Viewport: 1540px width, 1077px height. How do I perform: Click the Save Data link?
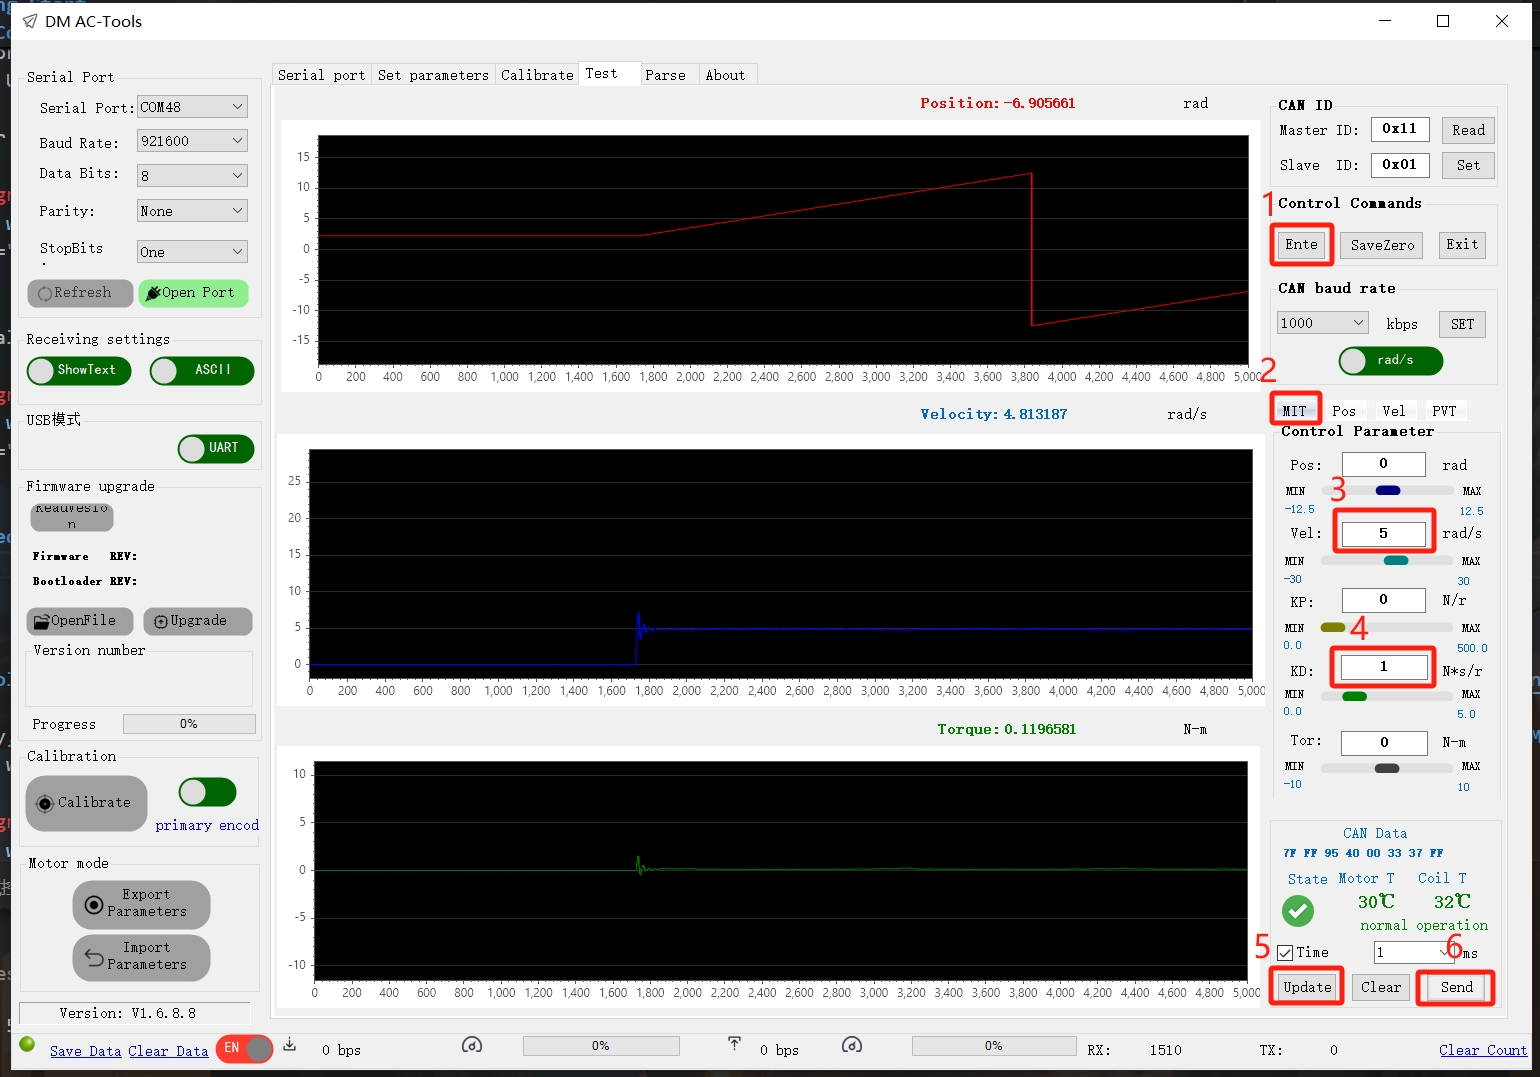pyautogui.click(x=85, y=1051)
